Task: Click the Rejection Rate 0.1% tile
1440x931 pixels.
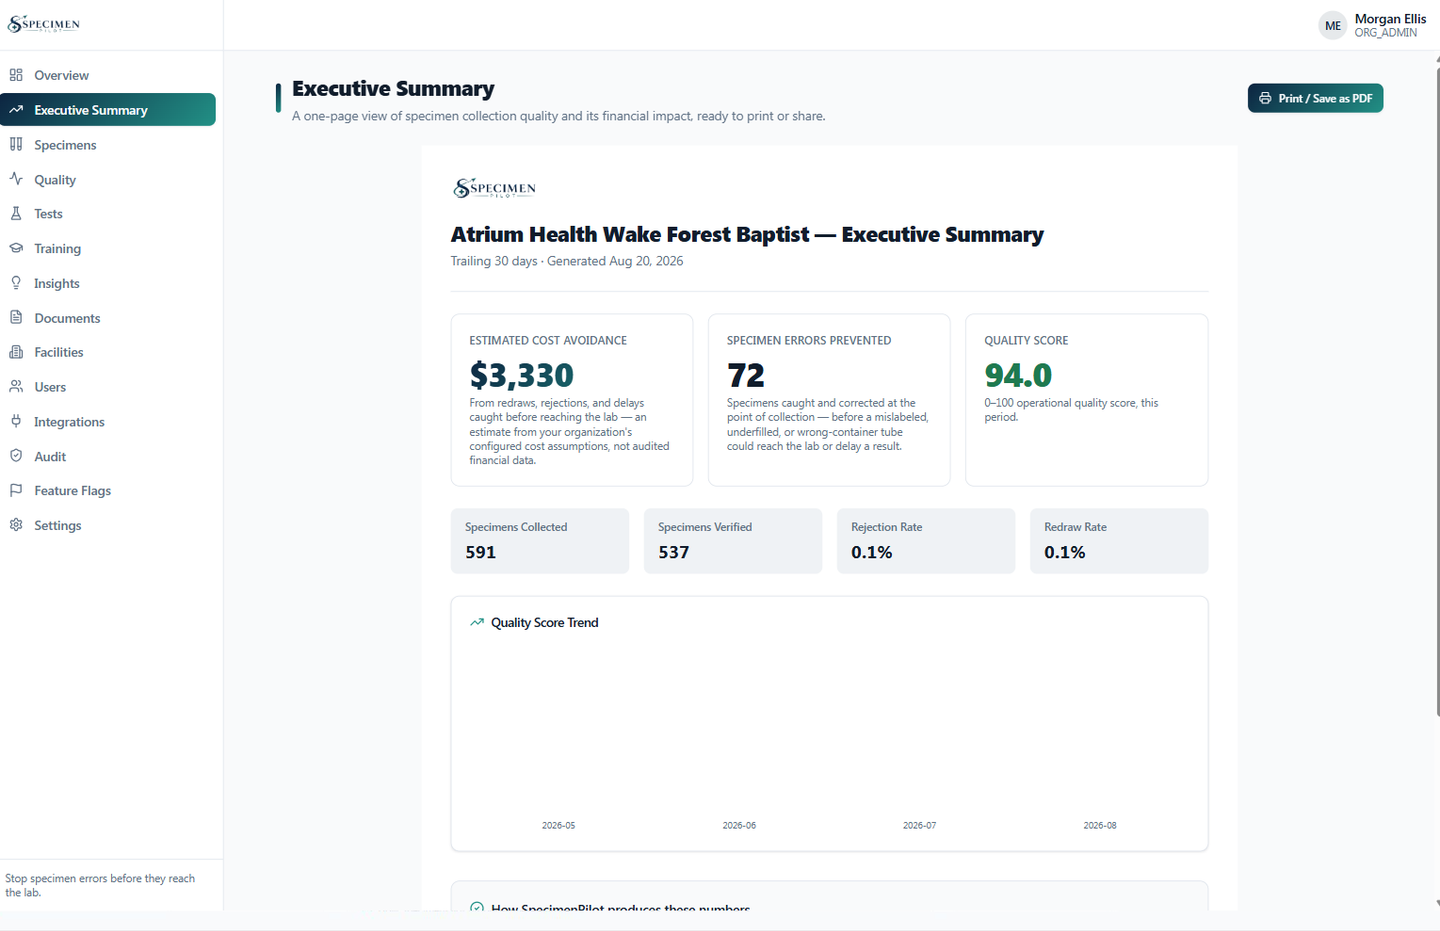Action: click(x=926, y=541)
